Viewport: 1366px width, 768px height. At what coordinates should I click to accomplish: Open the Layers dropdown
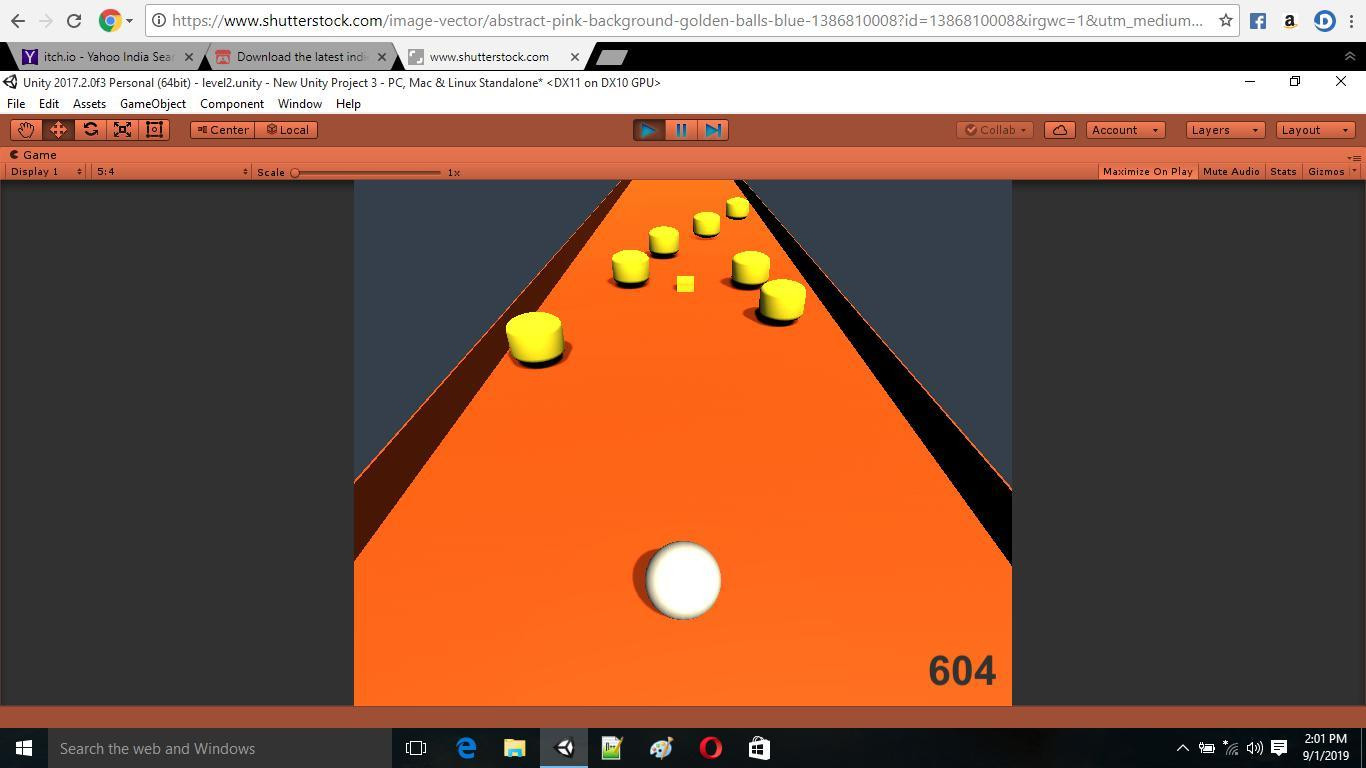point(1224,130)
